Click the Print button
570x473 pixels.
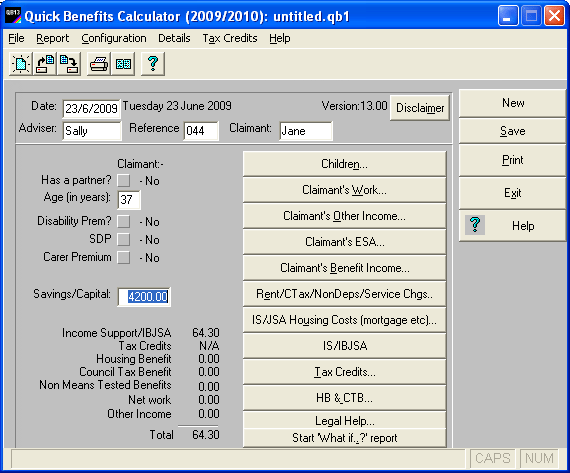coord(513,160)
